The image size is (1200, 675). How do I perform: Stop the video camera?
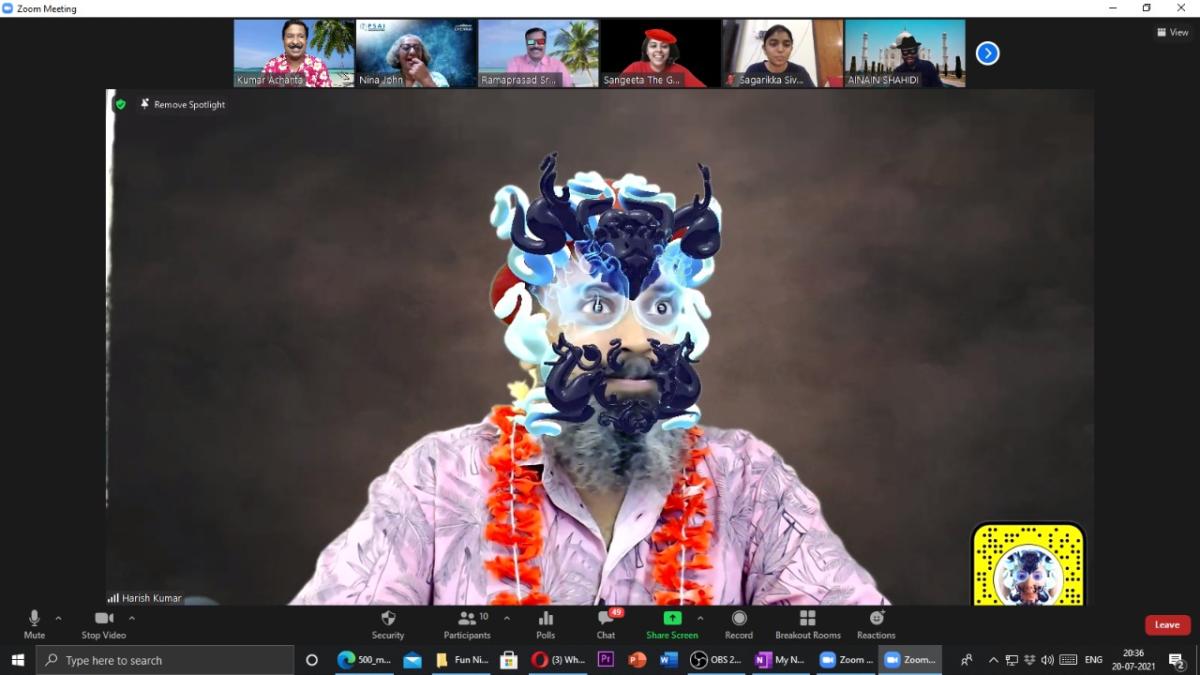[x=103, y=619]
